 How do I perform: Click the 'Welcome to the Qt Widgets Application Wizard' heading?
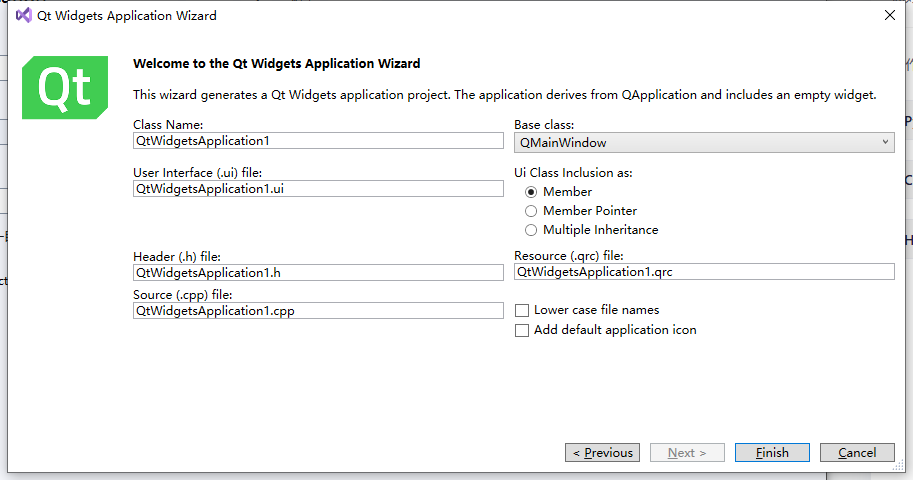(x=277, y=63)
